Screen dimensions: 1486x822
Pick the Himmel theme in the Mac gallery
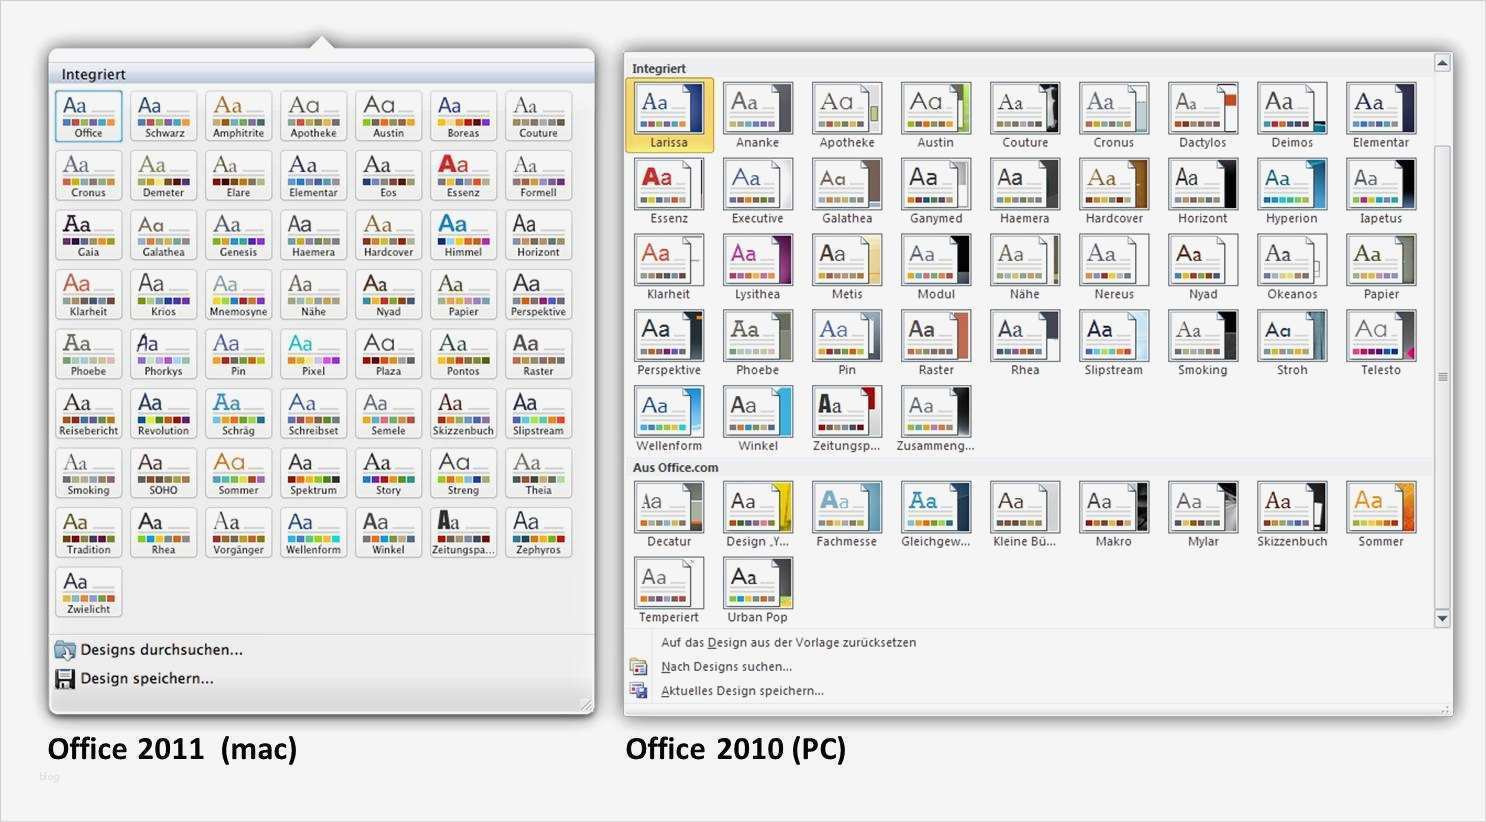point(463,235)
